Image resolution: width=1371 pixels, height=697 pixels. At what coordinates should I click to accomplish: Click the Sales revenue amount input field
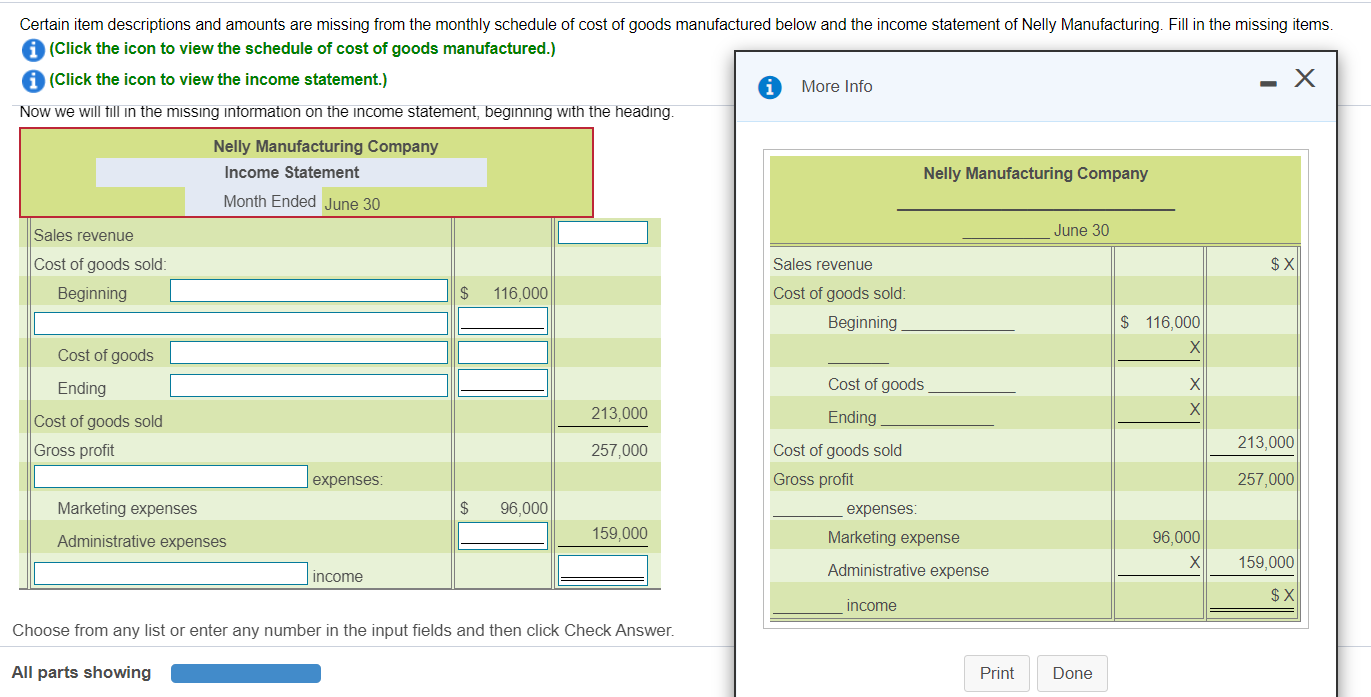[x=602, y=231]
